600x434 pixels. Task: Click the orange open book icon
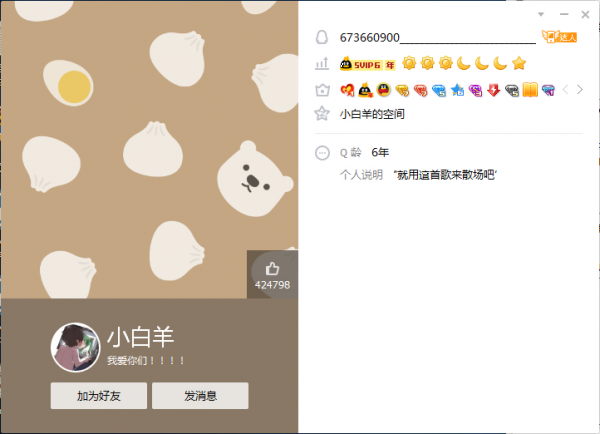pos(530,90)
